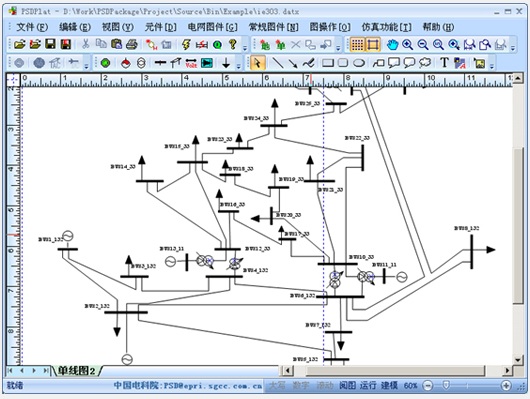
Task: Toggle the pointer selection mode button
Action: tap(258, 63)
